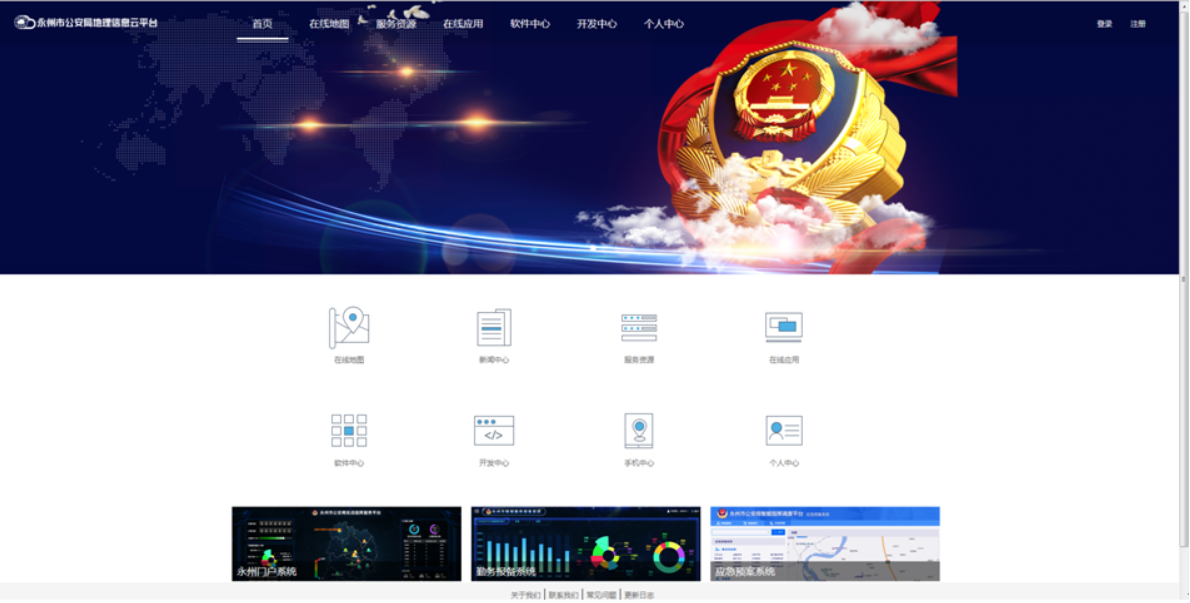Open the 新闻中心 document icon
Screen dimensions: 1190x603
coord(494,328)
